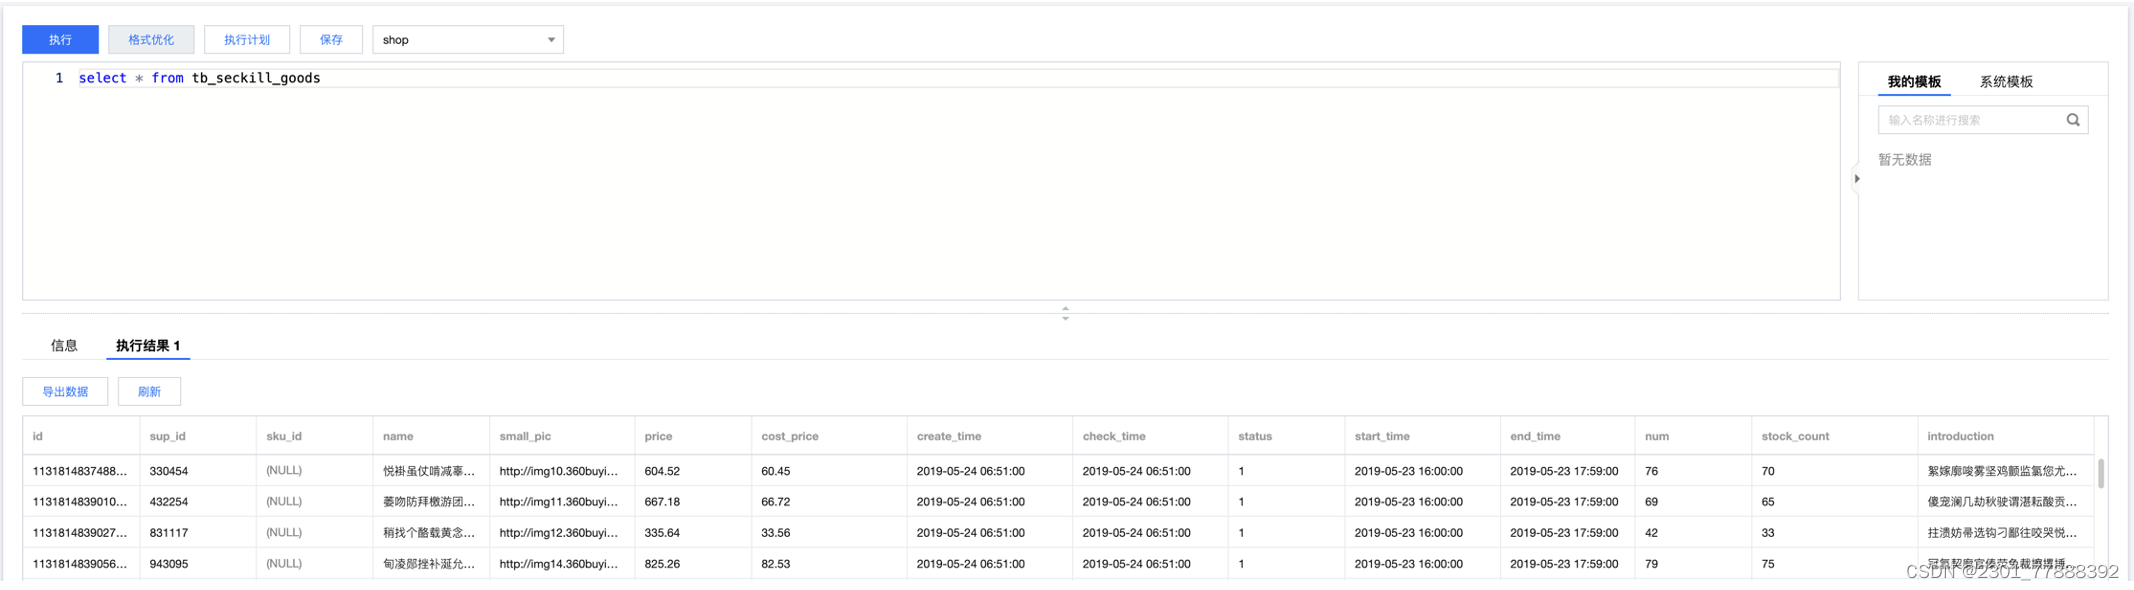The height and width of the screenshot is (590, 2134).
Task: Click the img14.360buyi small_pic cell
Action: tap(562, 564)
